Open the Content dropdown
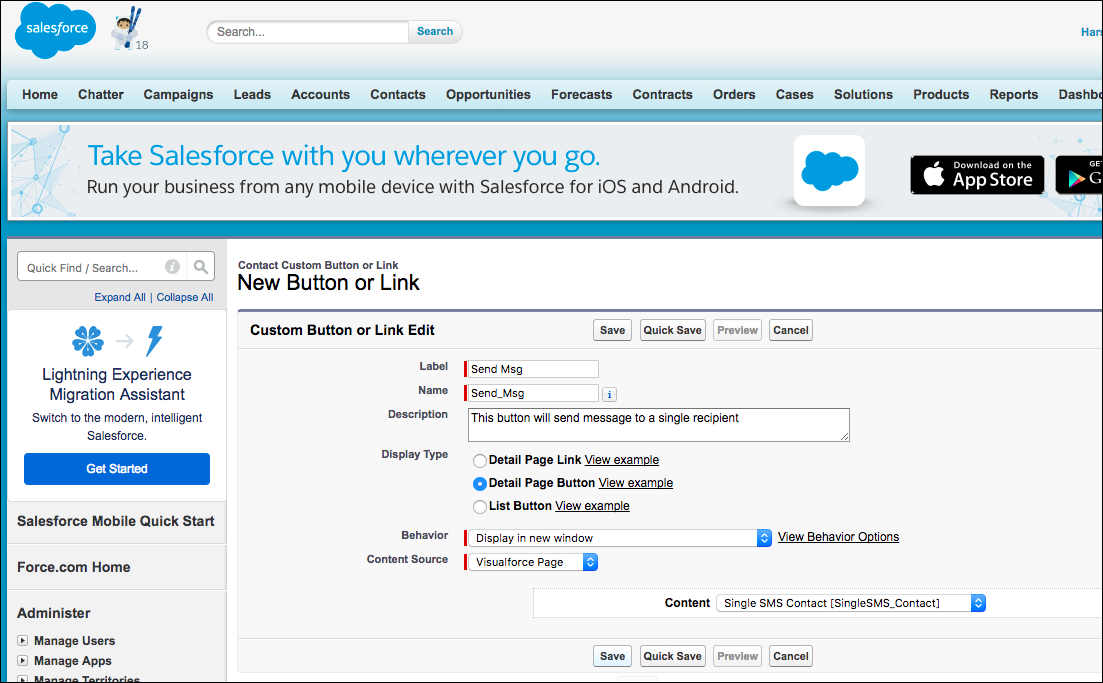The height and width of the screenshot is (683, 1103). pyautogui.click(x=850, y=603)
